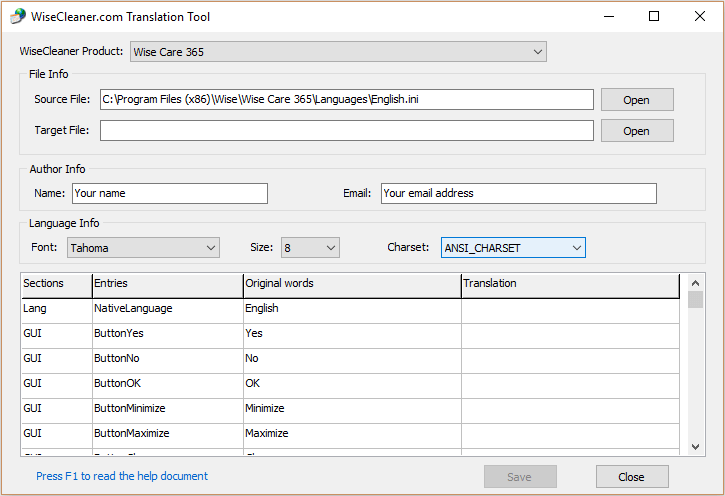The width and height of the screenshot is (725, 496).
Task: Select the ButtonMinimize entry
Action: [x=167, y=410]
